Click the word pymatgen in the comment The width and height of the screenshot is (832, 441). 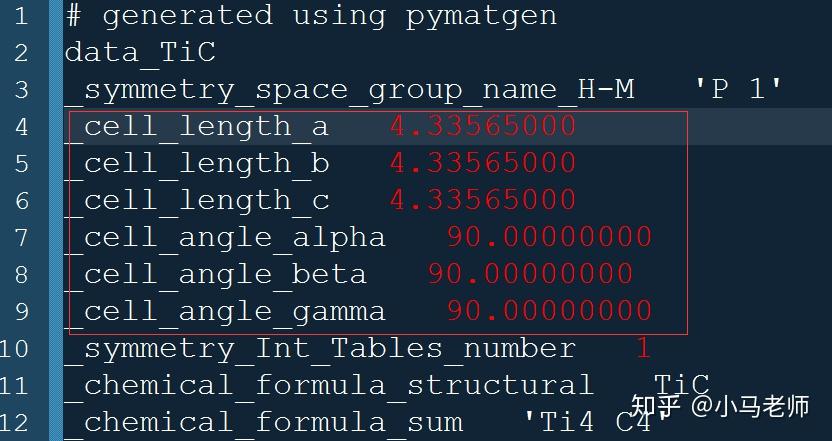(481, 16)
